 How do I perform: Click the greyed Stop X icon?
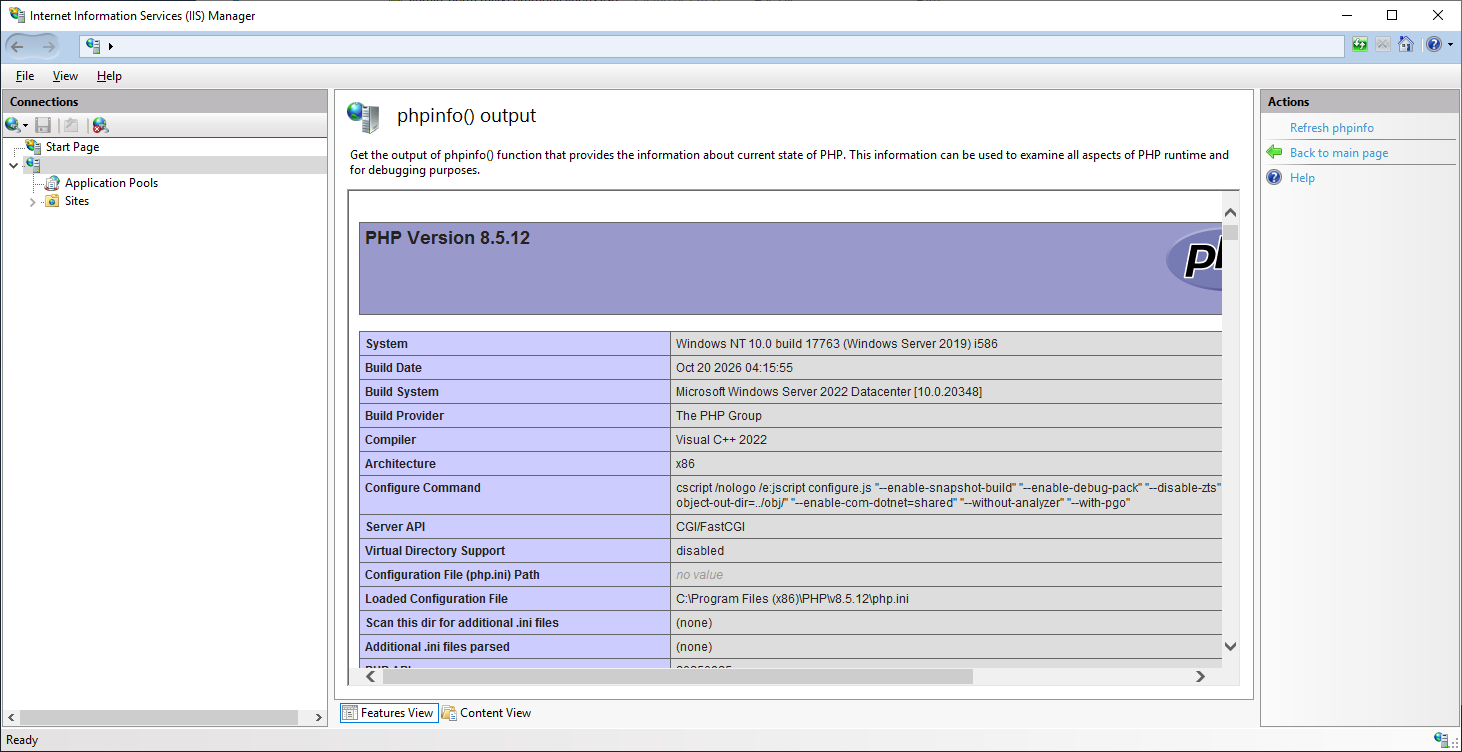pyautogui.click(x=1383, y=45)
